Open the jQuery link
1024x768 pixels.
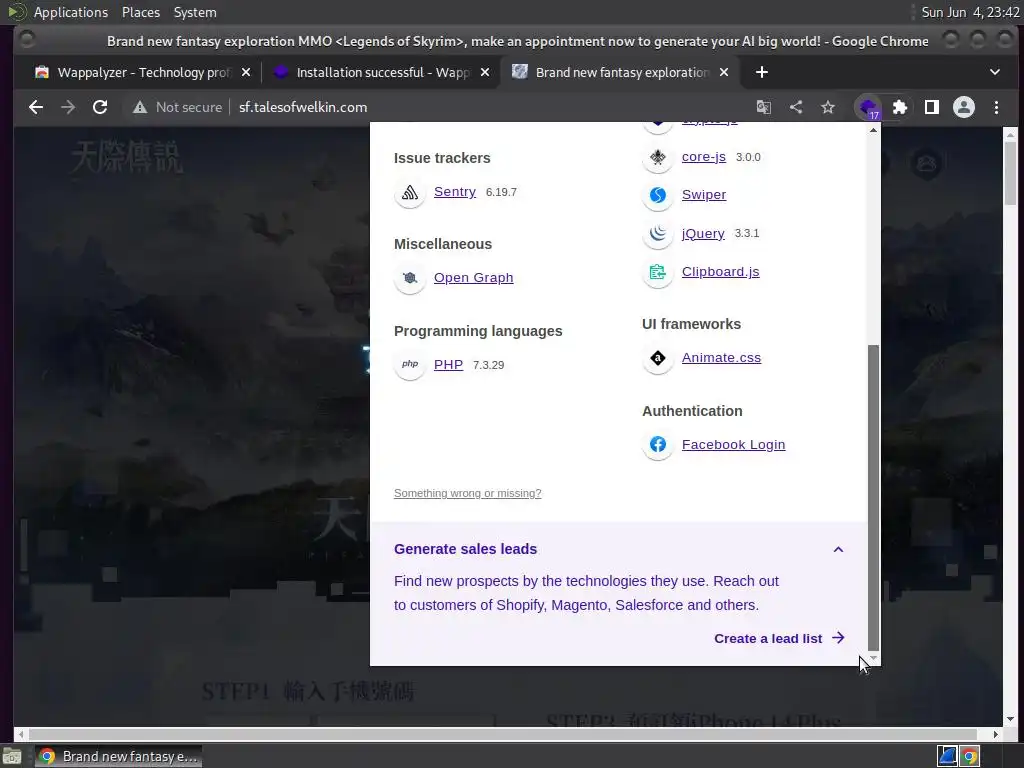pos(703,233)
